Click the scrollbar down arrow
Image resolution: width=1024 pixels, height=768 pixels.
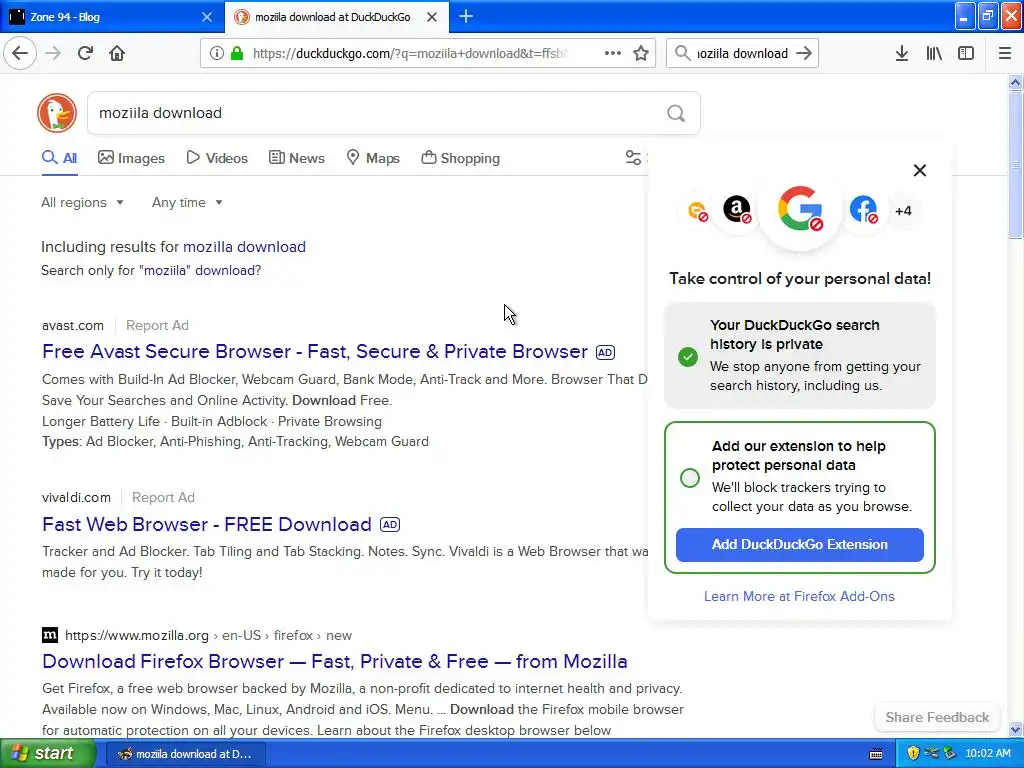[1016, 729]
